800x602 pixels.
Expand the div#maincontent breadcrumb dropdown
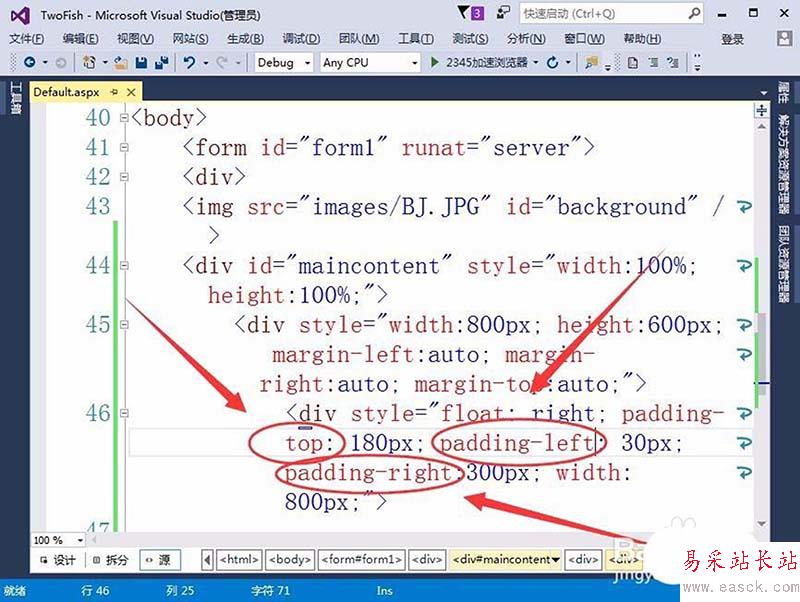[x=556, y=560]
